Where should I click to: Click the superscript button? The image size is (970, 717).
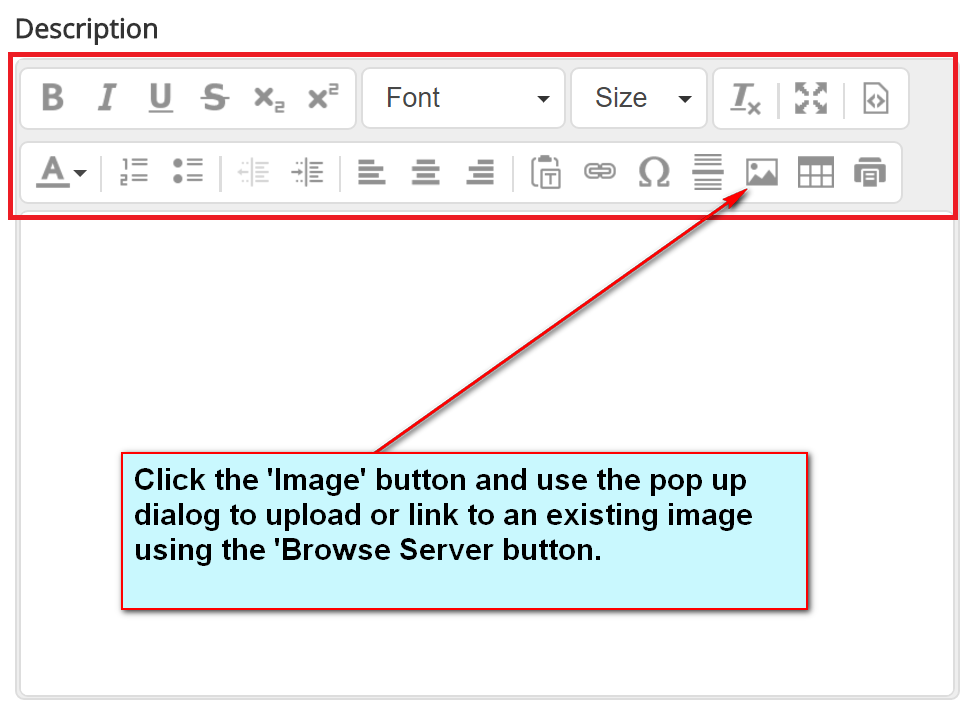tap(322, 98)
